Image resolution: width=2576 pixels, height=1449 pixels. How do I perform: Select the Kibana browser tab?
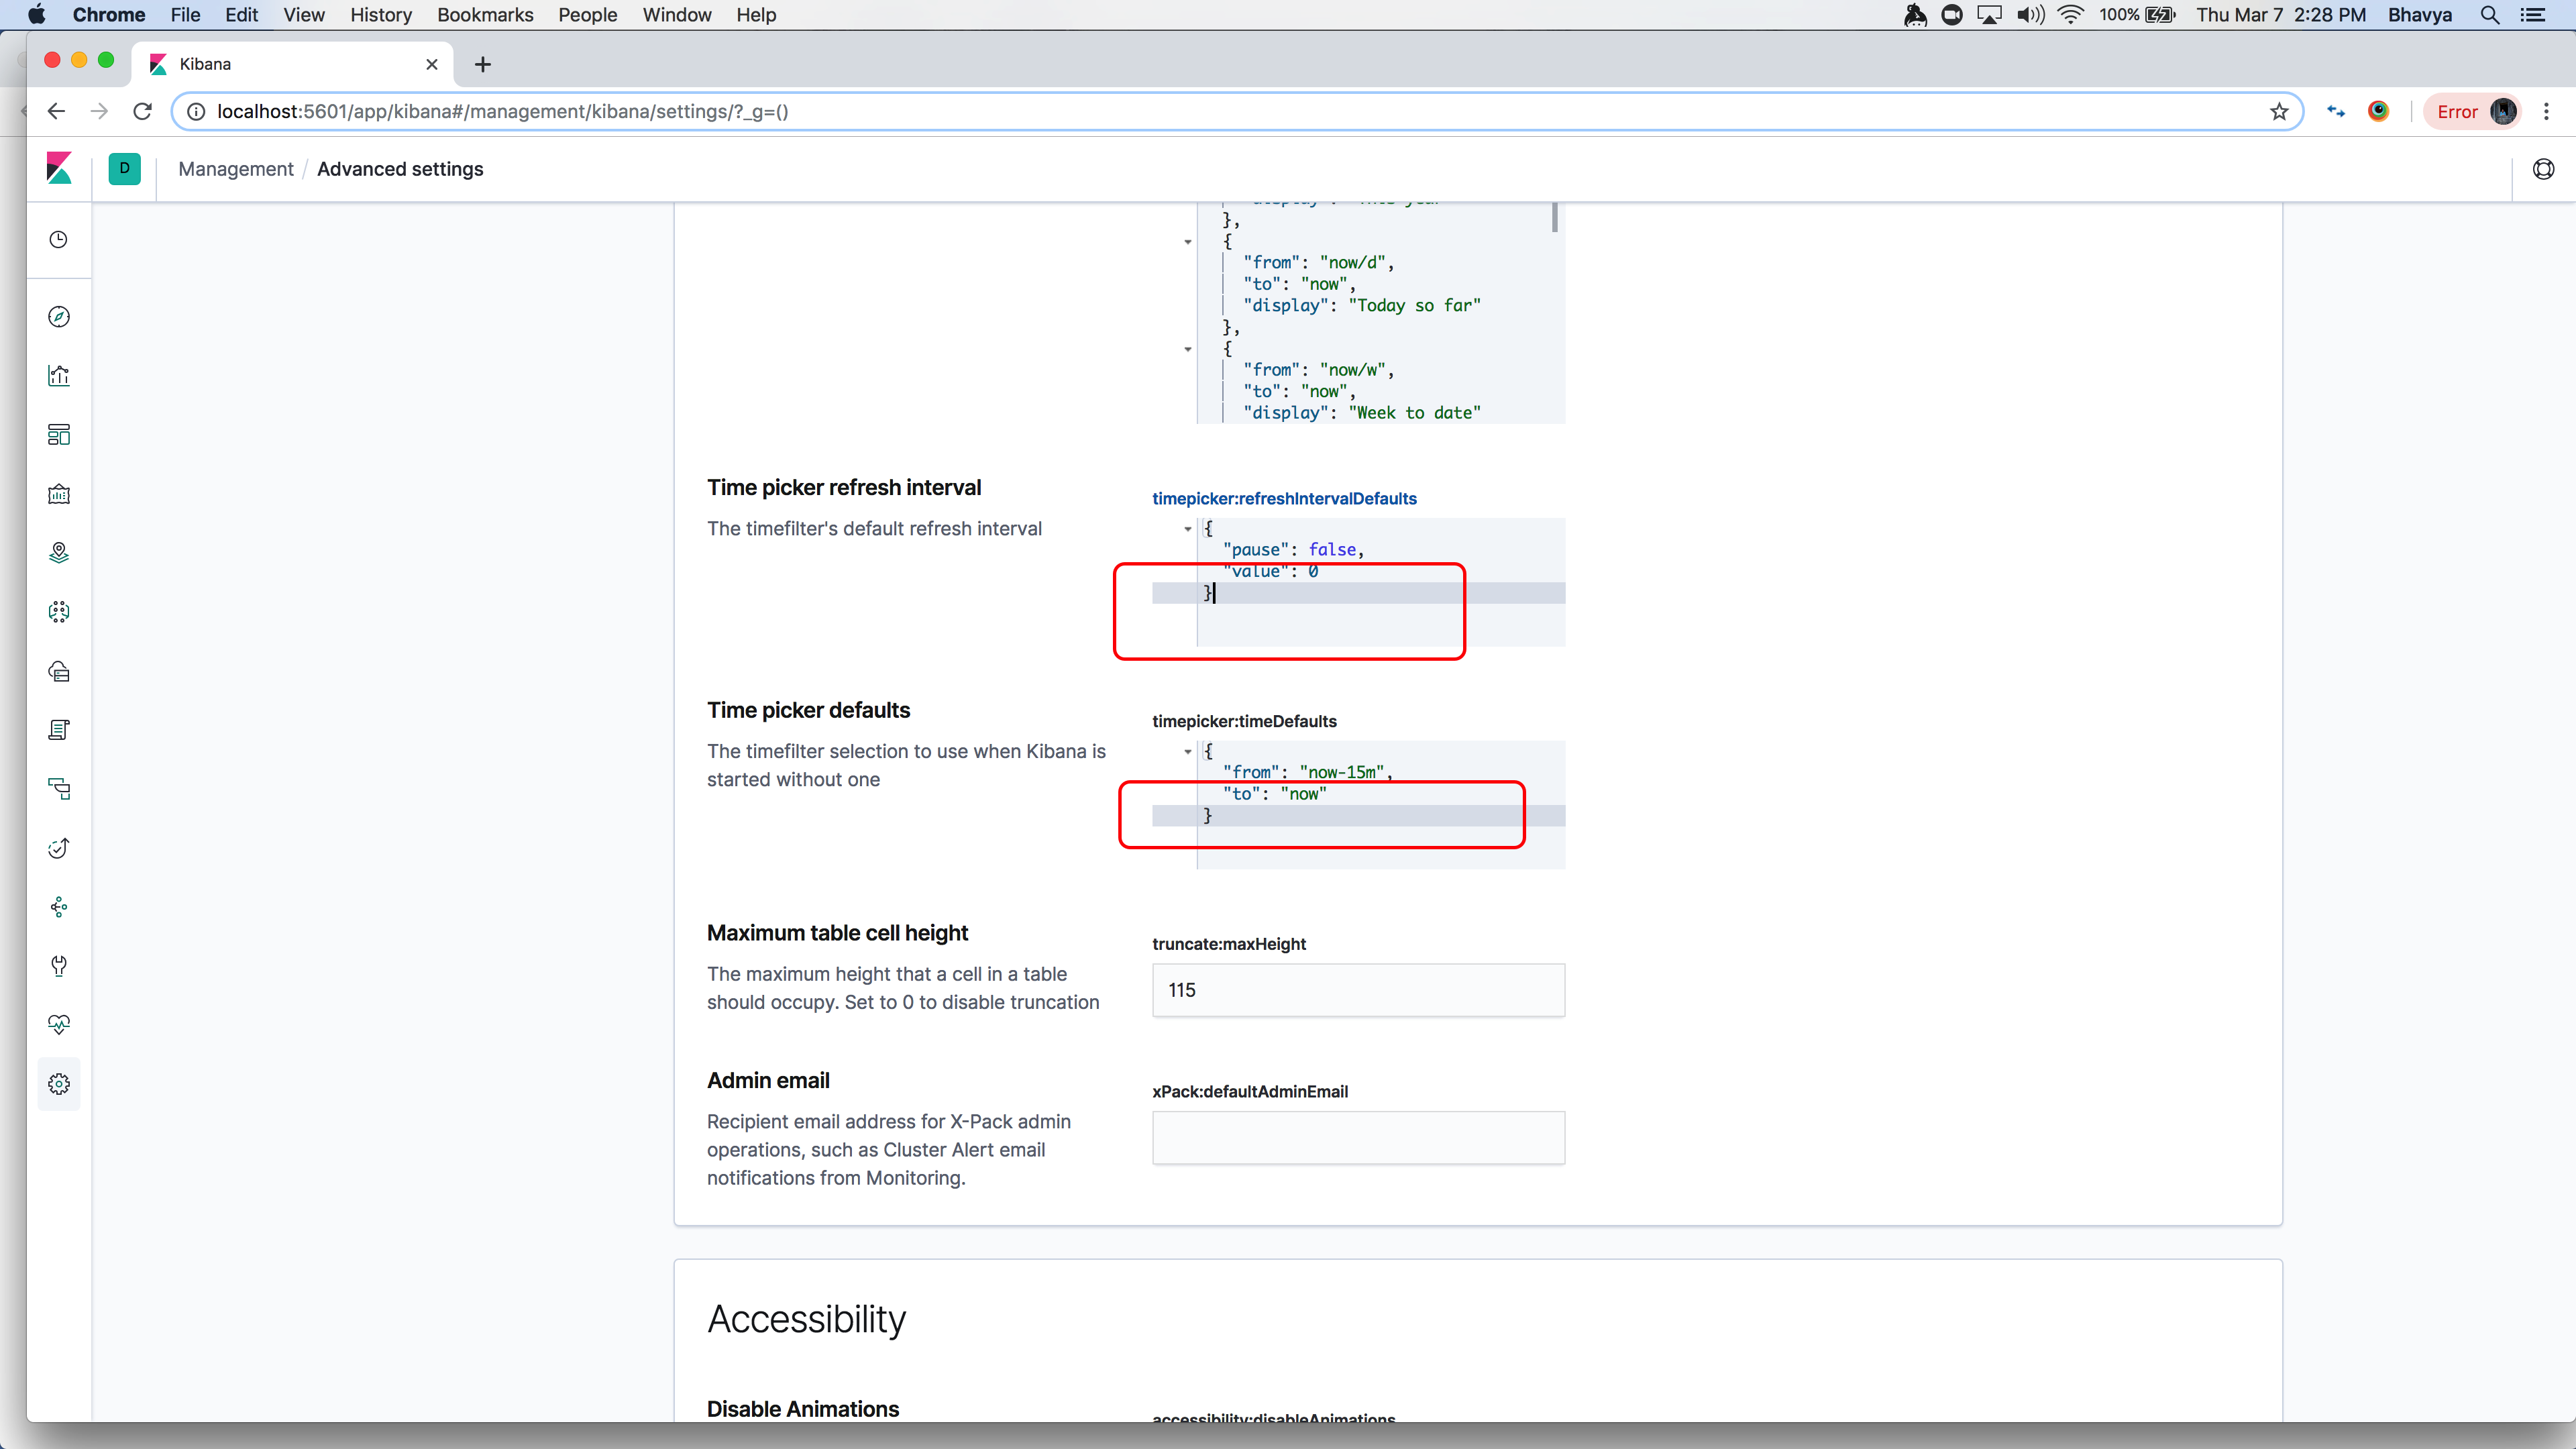[x=293, y=64]
